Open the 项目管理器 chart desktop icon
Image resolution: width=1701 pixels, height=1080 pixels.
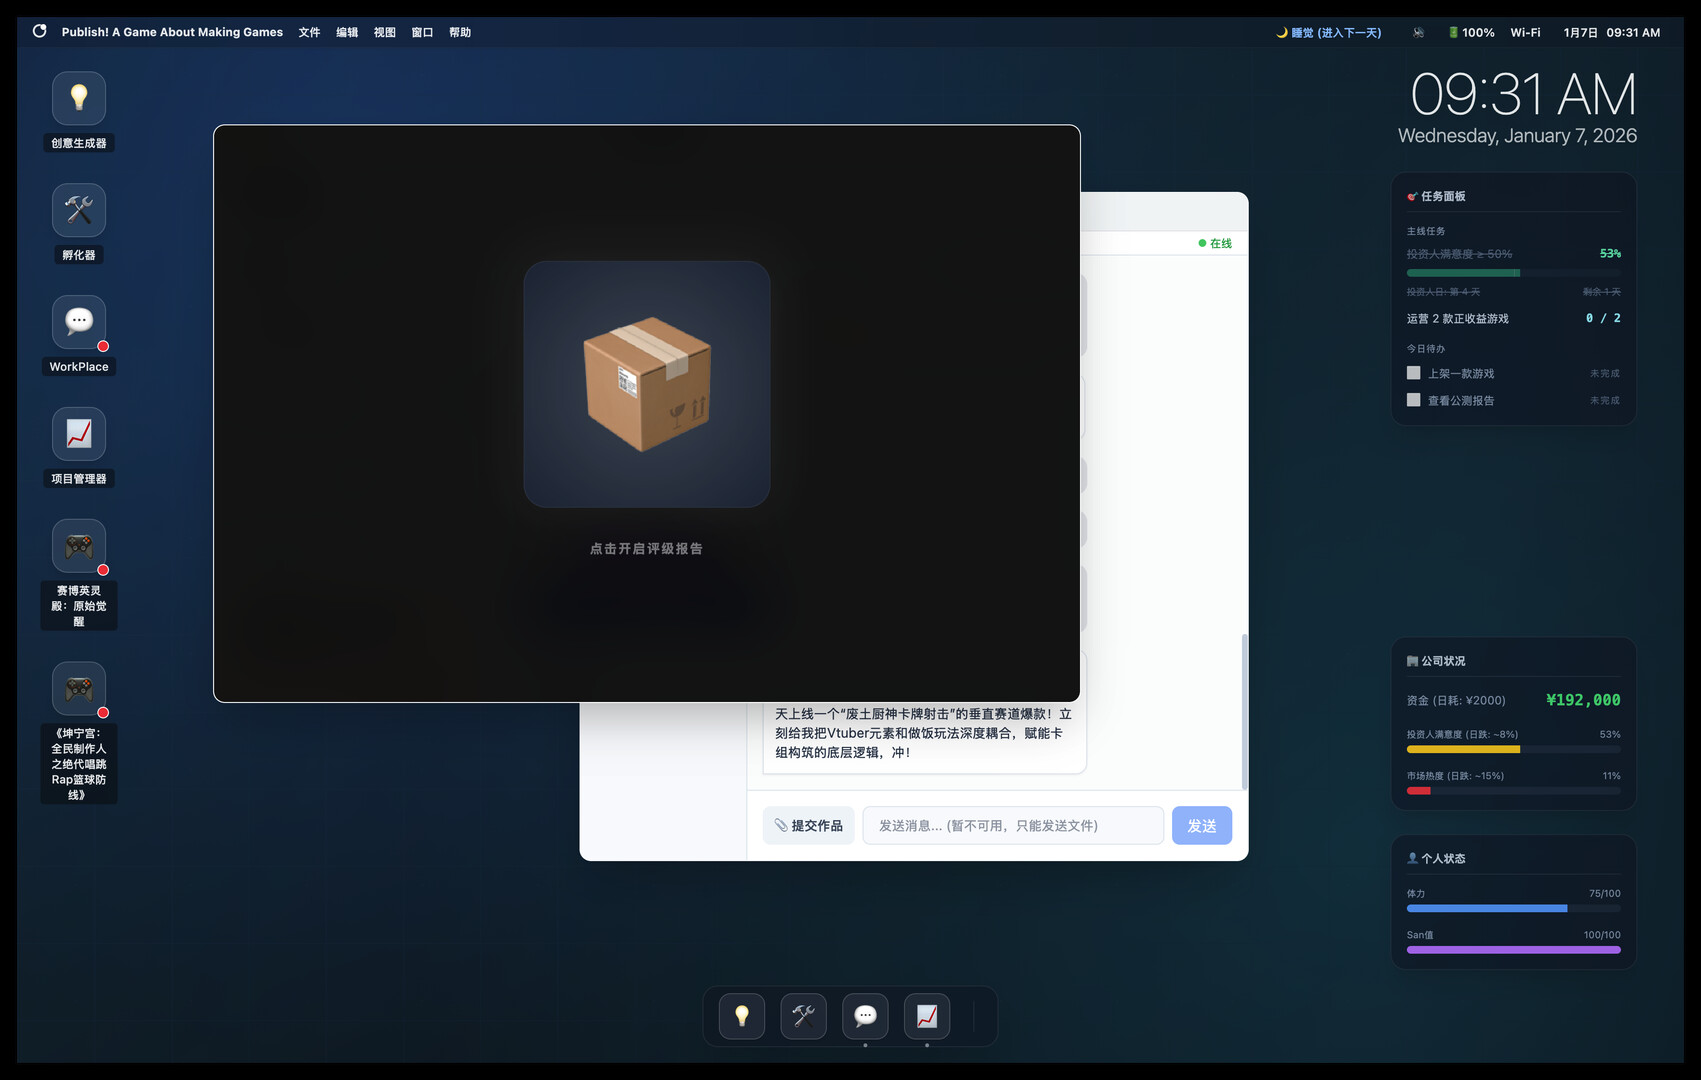tap(79, 435)
